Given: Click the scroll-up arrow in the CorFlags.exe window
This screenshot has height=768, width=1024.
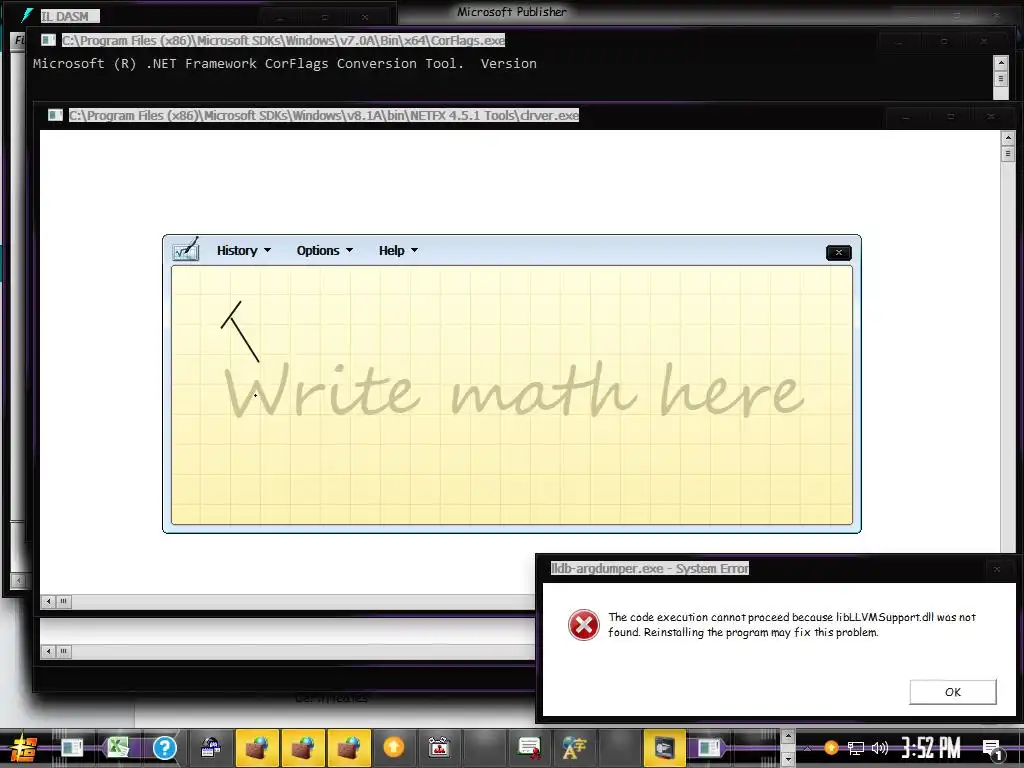Looking at the screenshot, I should pyautogui.click(x=1000, y=63).
